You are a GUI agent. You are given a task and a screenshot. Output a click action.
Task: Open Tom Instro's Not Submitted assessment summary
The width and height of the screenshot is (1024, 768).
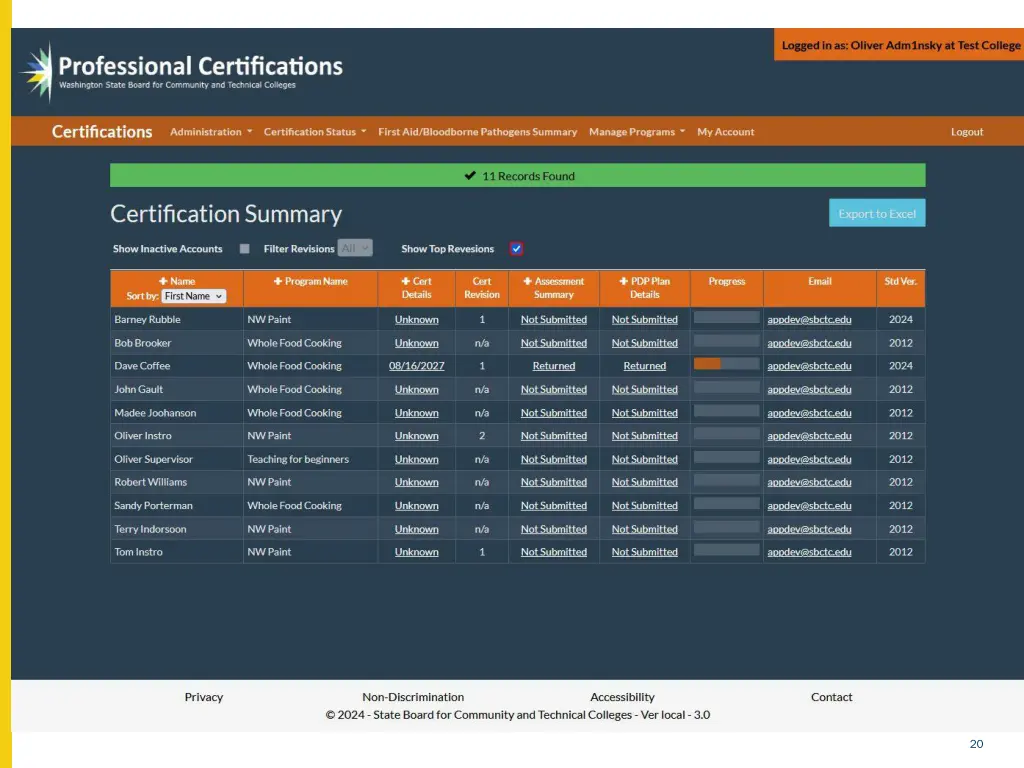pyautogui.click(x=554, y=552)
